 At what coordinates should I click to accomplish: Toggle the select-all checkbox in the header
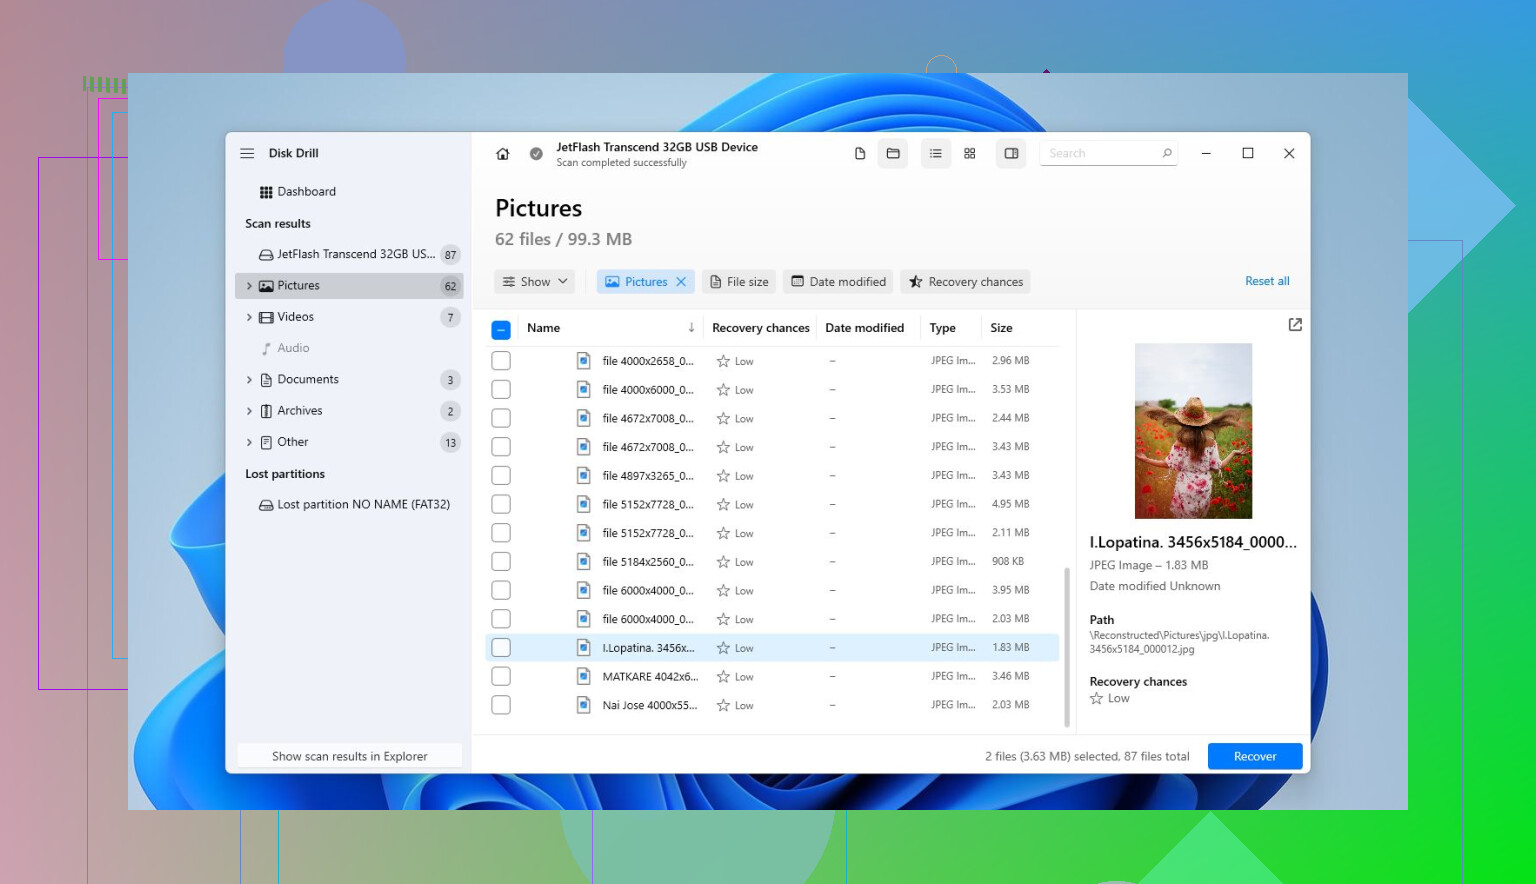point(502,329)
